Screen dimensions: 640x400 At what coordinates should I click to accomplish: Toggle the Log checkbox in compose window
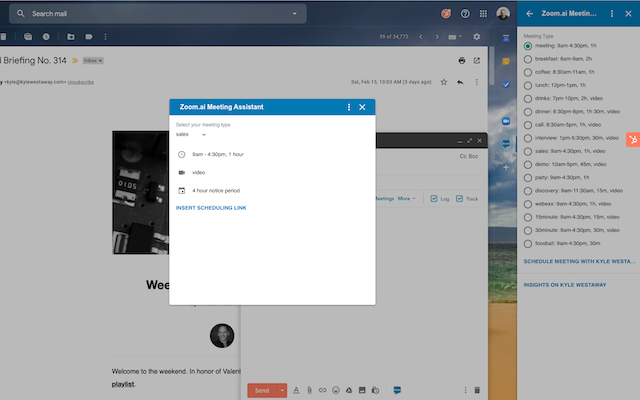[x=432, y=198]
